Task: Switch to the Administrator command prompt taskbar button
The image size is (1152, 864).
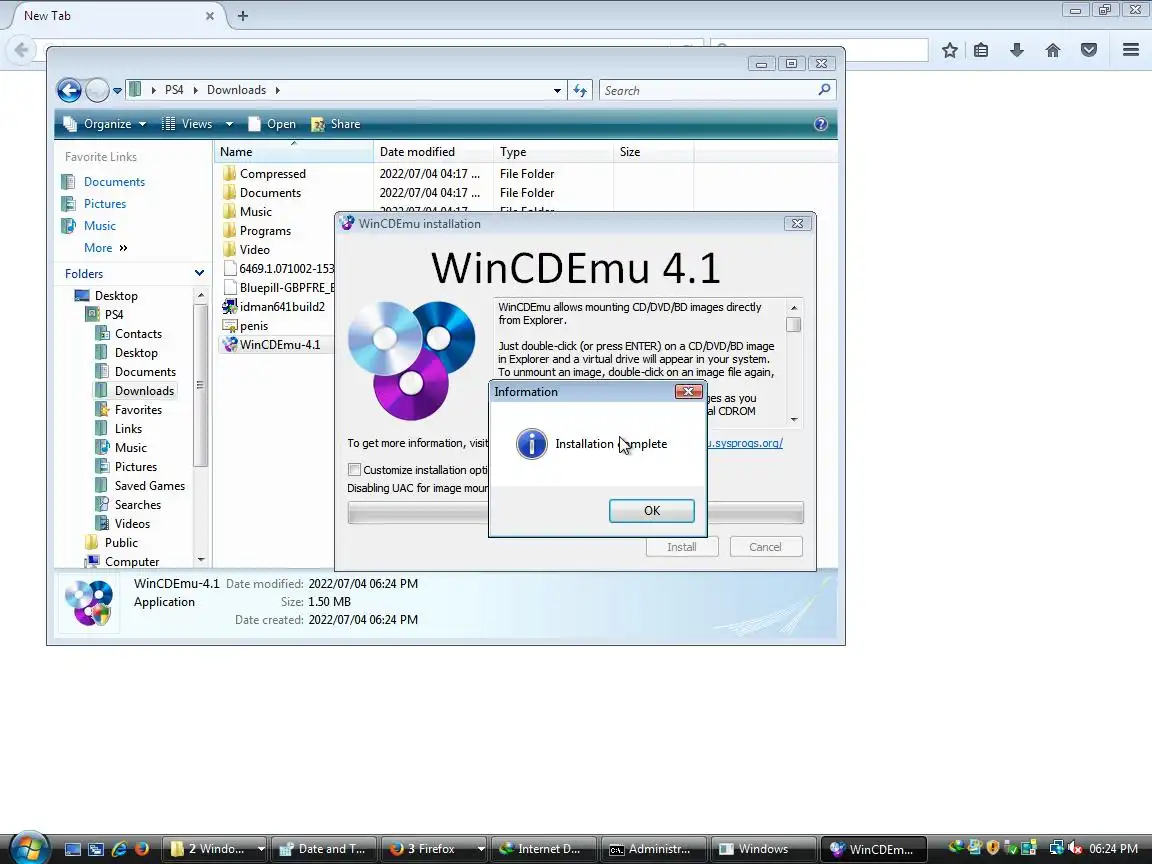Action: click(654, 849)
